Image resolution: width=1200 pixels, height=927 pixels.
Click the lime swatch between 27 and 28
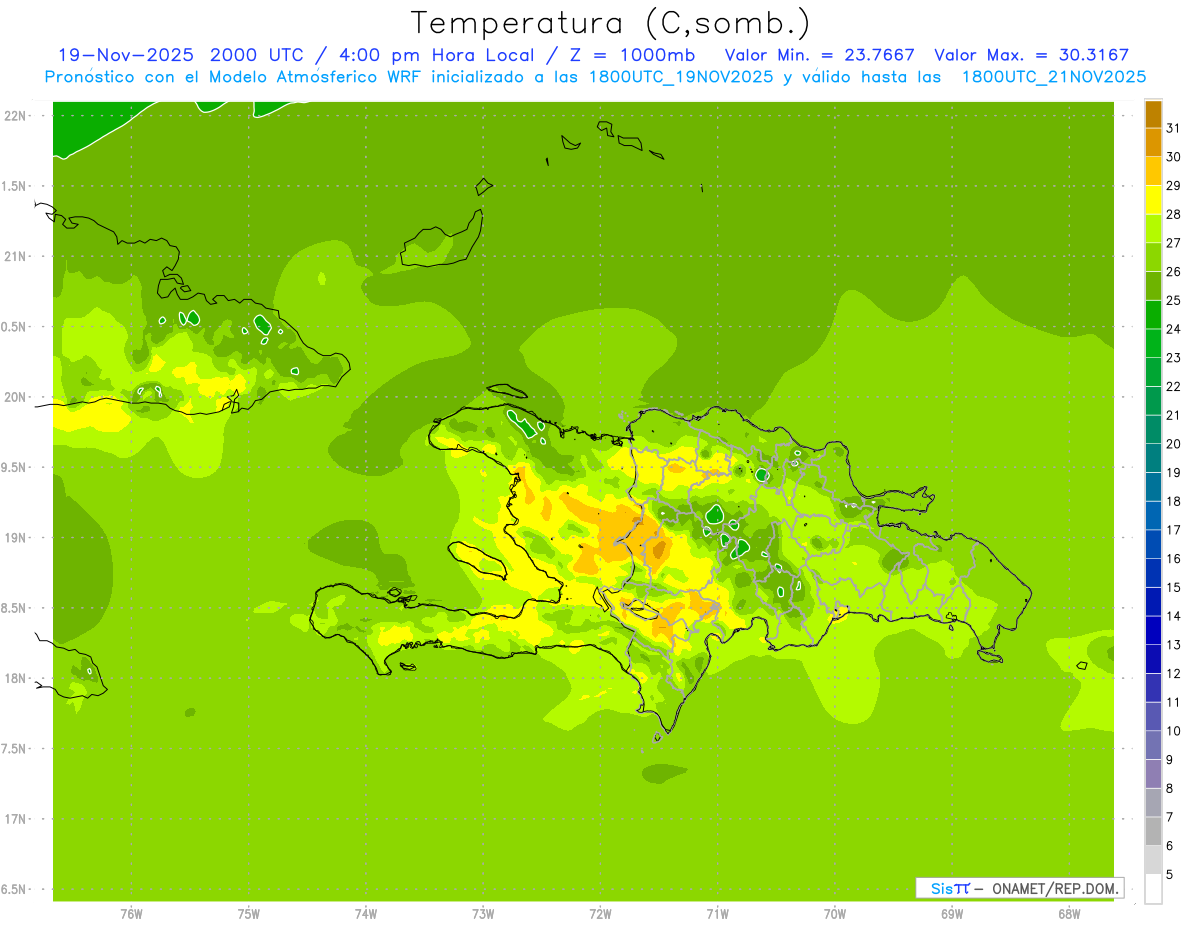[x=1153, y=228]
